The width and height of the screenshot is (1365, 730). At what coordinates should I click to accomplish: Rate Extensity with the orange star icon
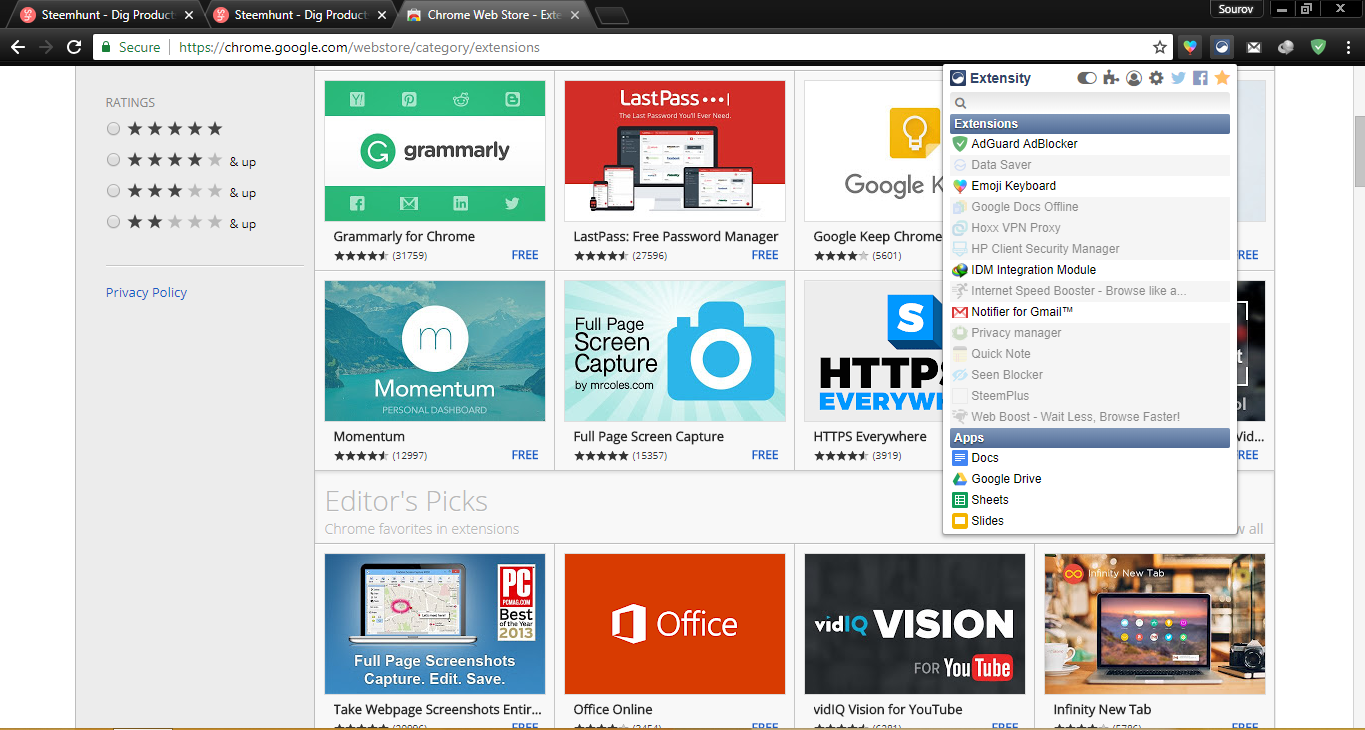pyautogui.click(x=1222, y=78)
